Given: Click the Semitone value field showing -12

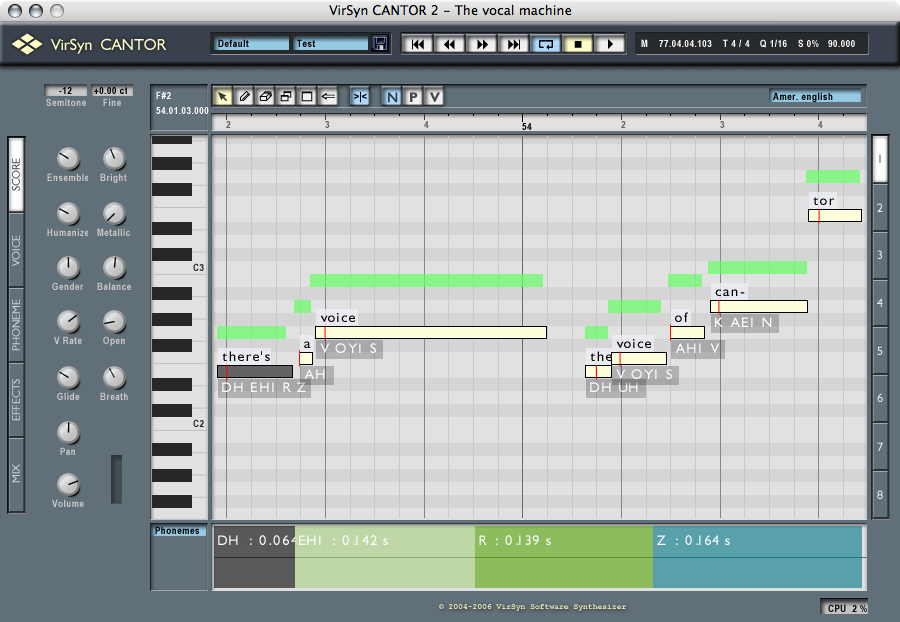Looking at the screenshot, I should [x=65, y=91].
